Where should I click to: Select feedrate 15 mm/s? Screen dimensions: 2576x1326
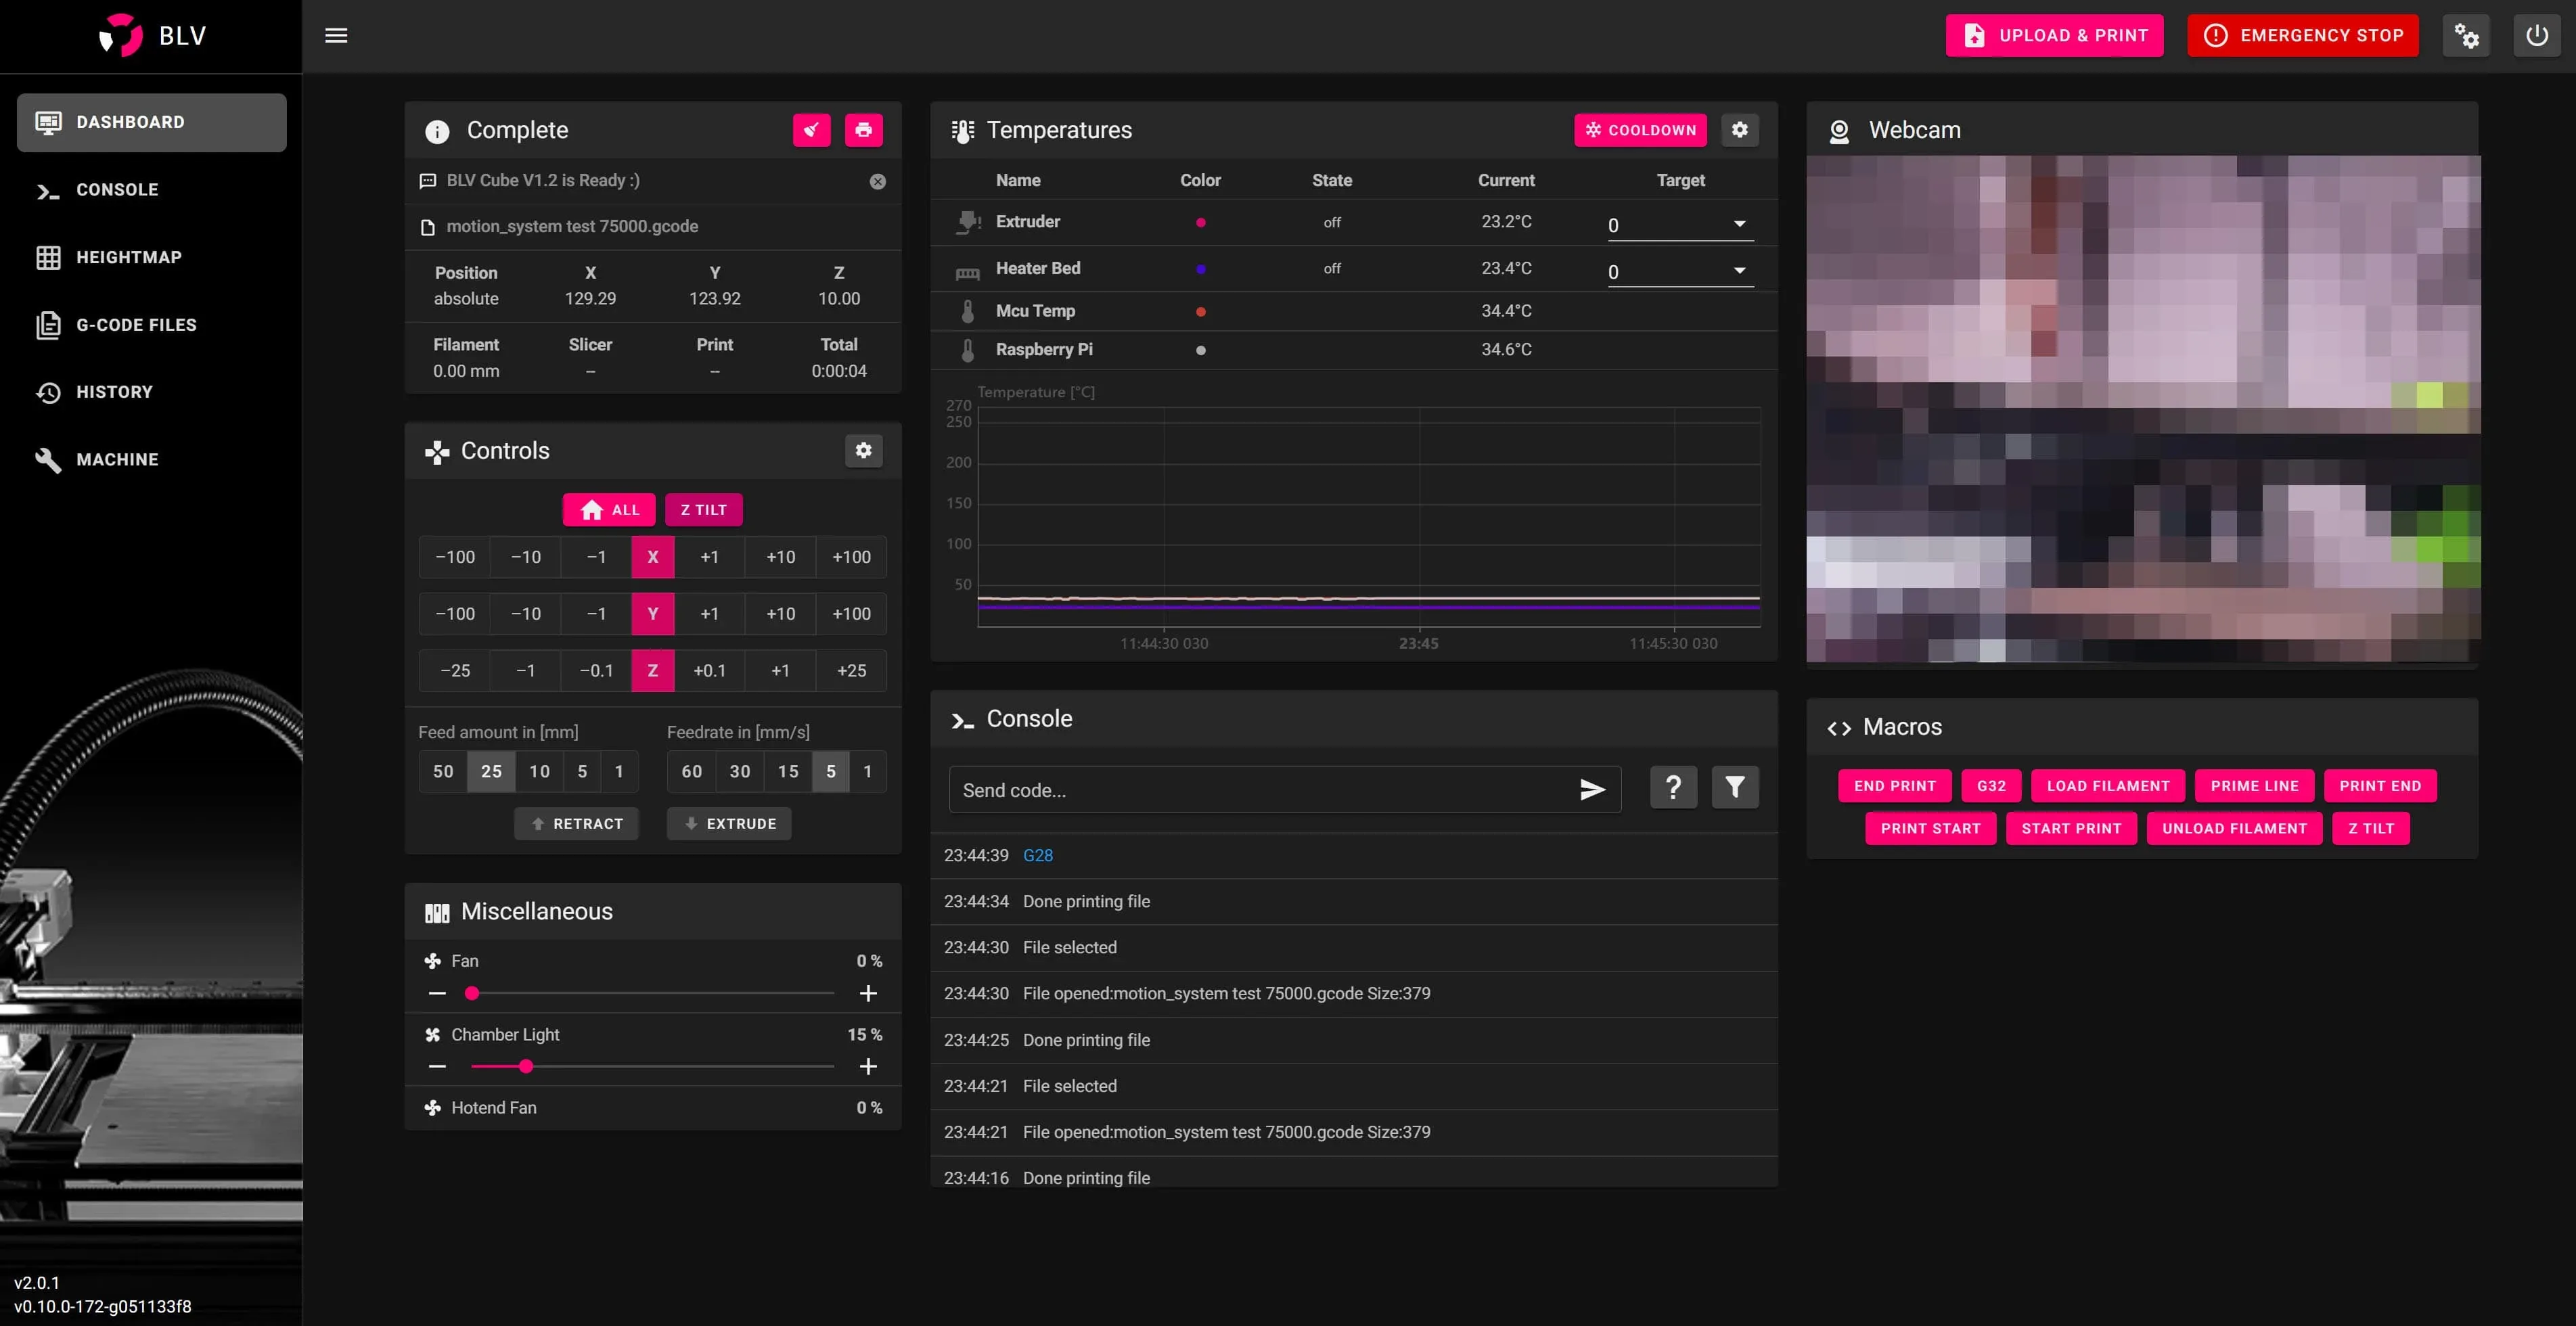click(788, 771)
